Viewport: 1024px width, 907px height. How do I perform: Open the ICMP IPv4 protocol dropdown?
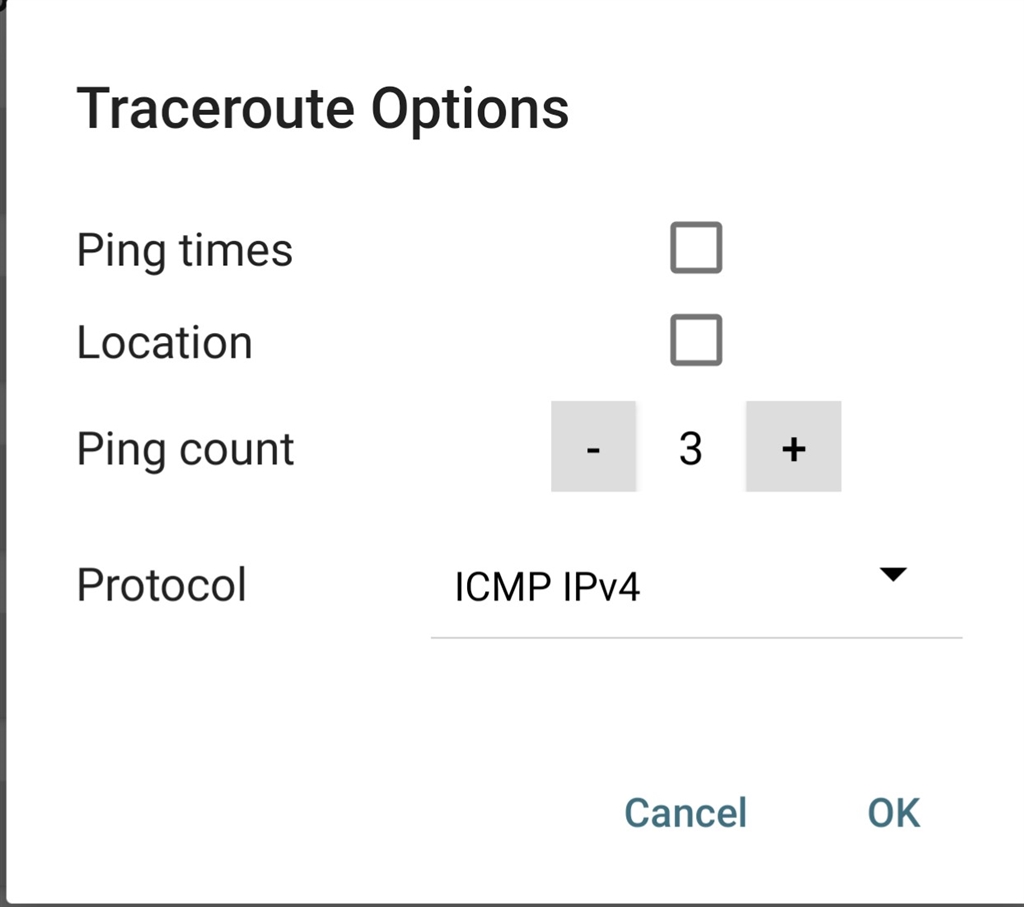click(x=696, y=586)
